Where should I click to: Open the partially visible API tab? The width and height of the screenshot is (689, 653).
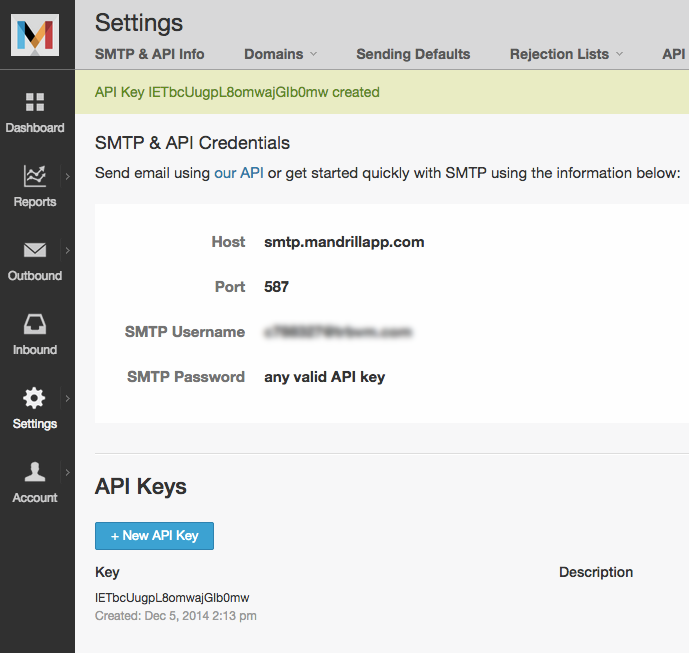[674, 54]
